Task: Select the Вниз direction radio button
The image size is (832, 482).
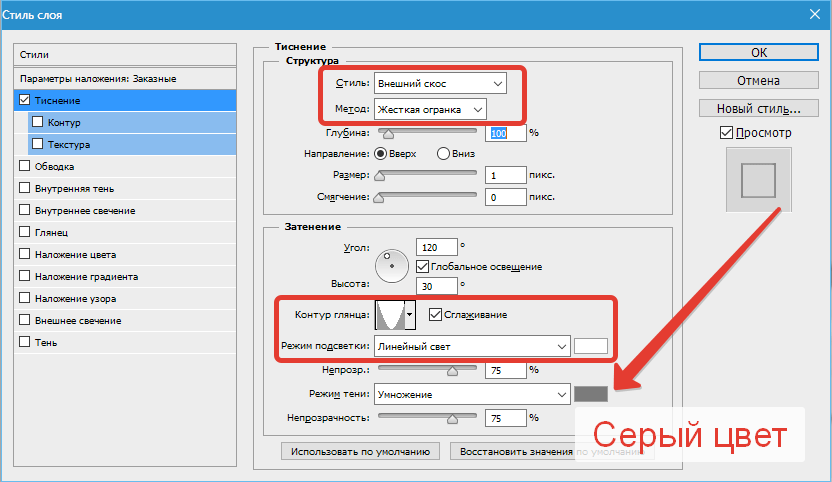Action: point(443,154)
